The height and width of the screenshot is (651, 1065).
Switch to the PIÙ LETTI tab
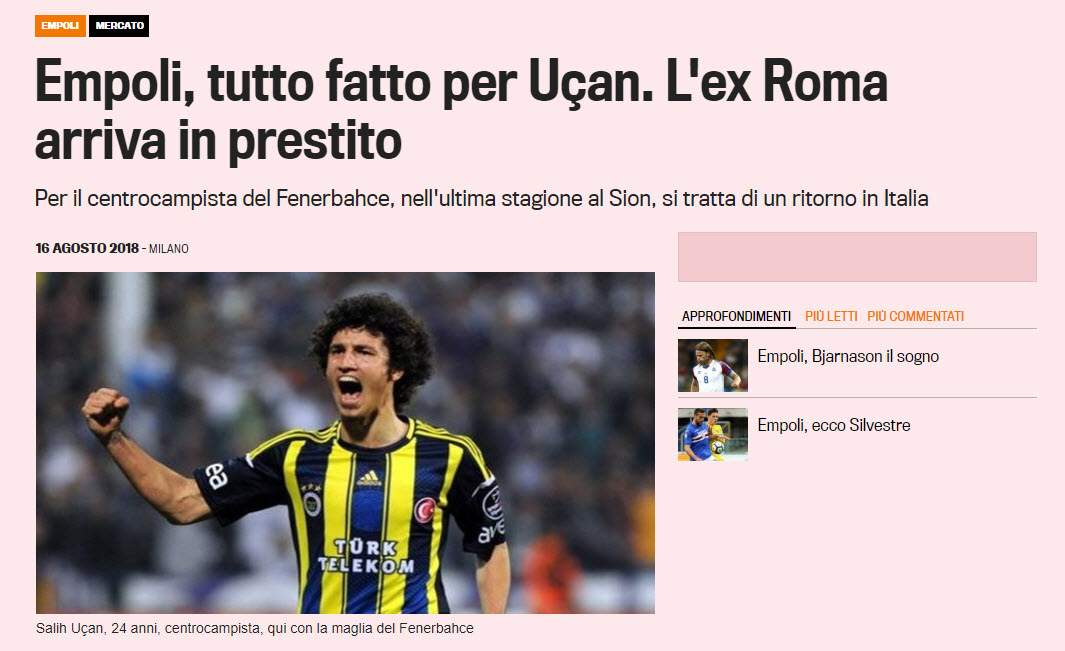(x=831, y=317)
